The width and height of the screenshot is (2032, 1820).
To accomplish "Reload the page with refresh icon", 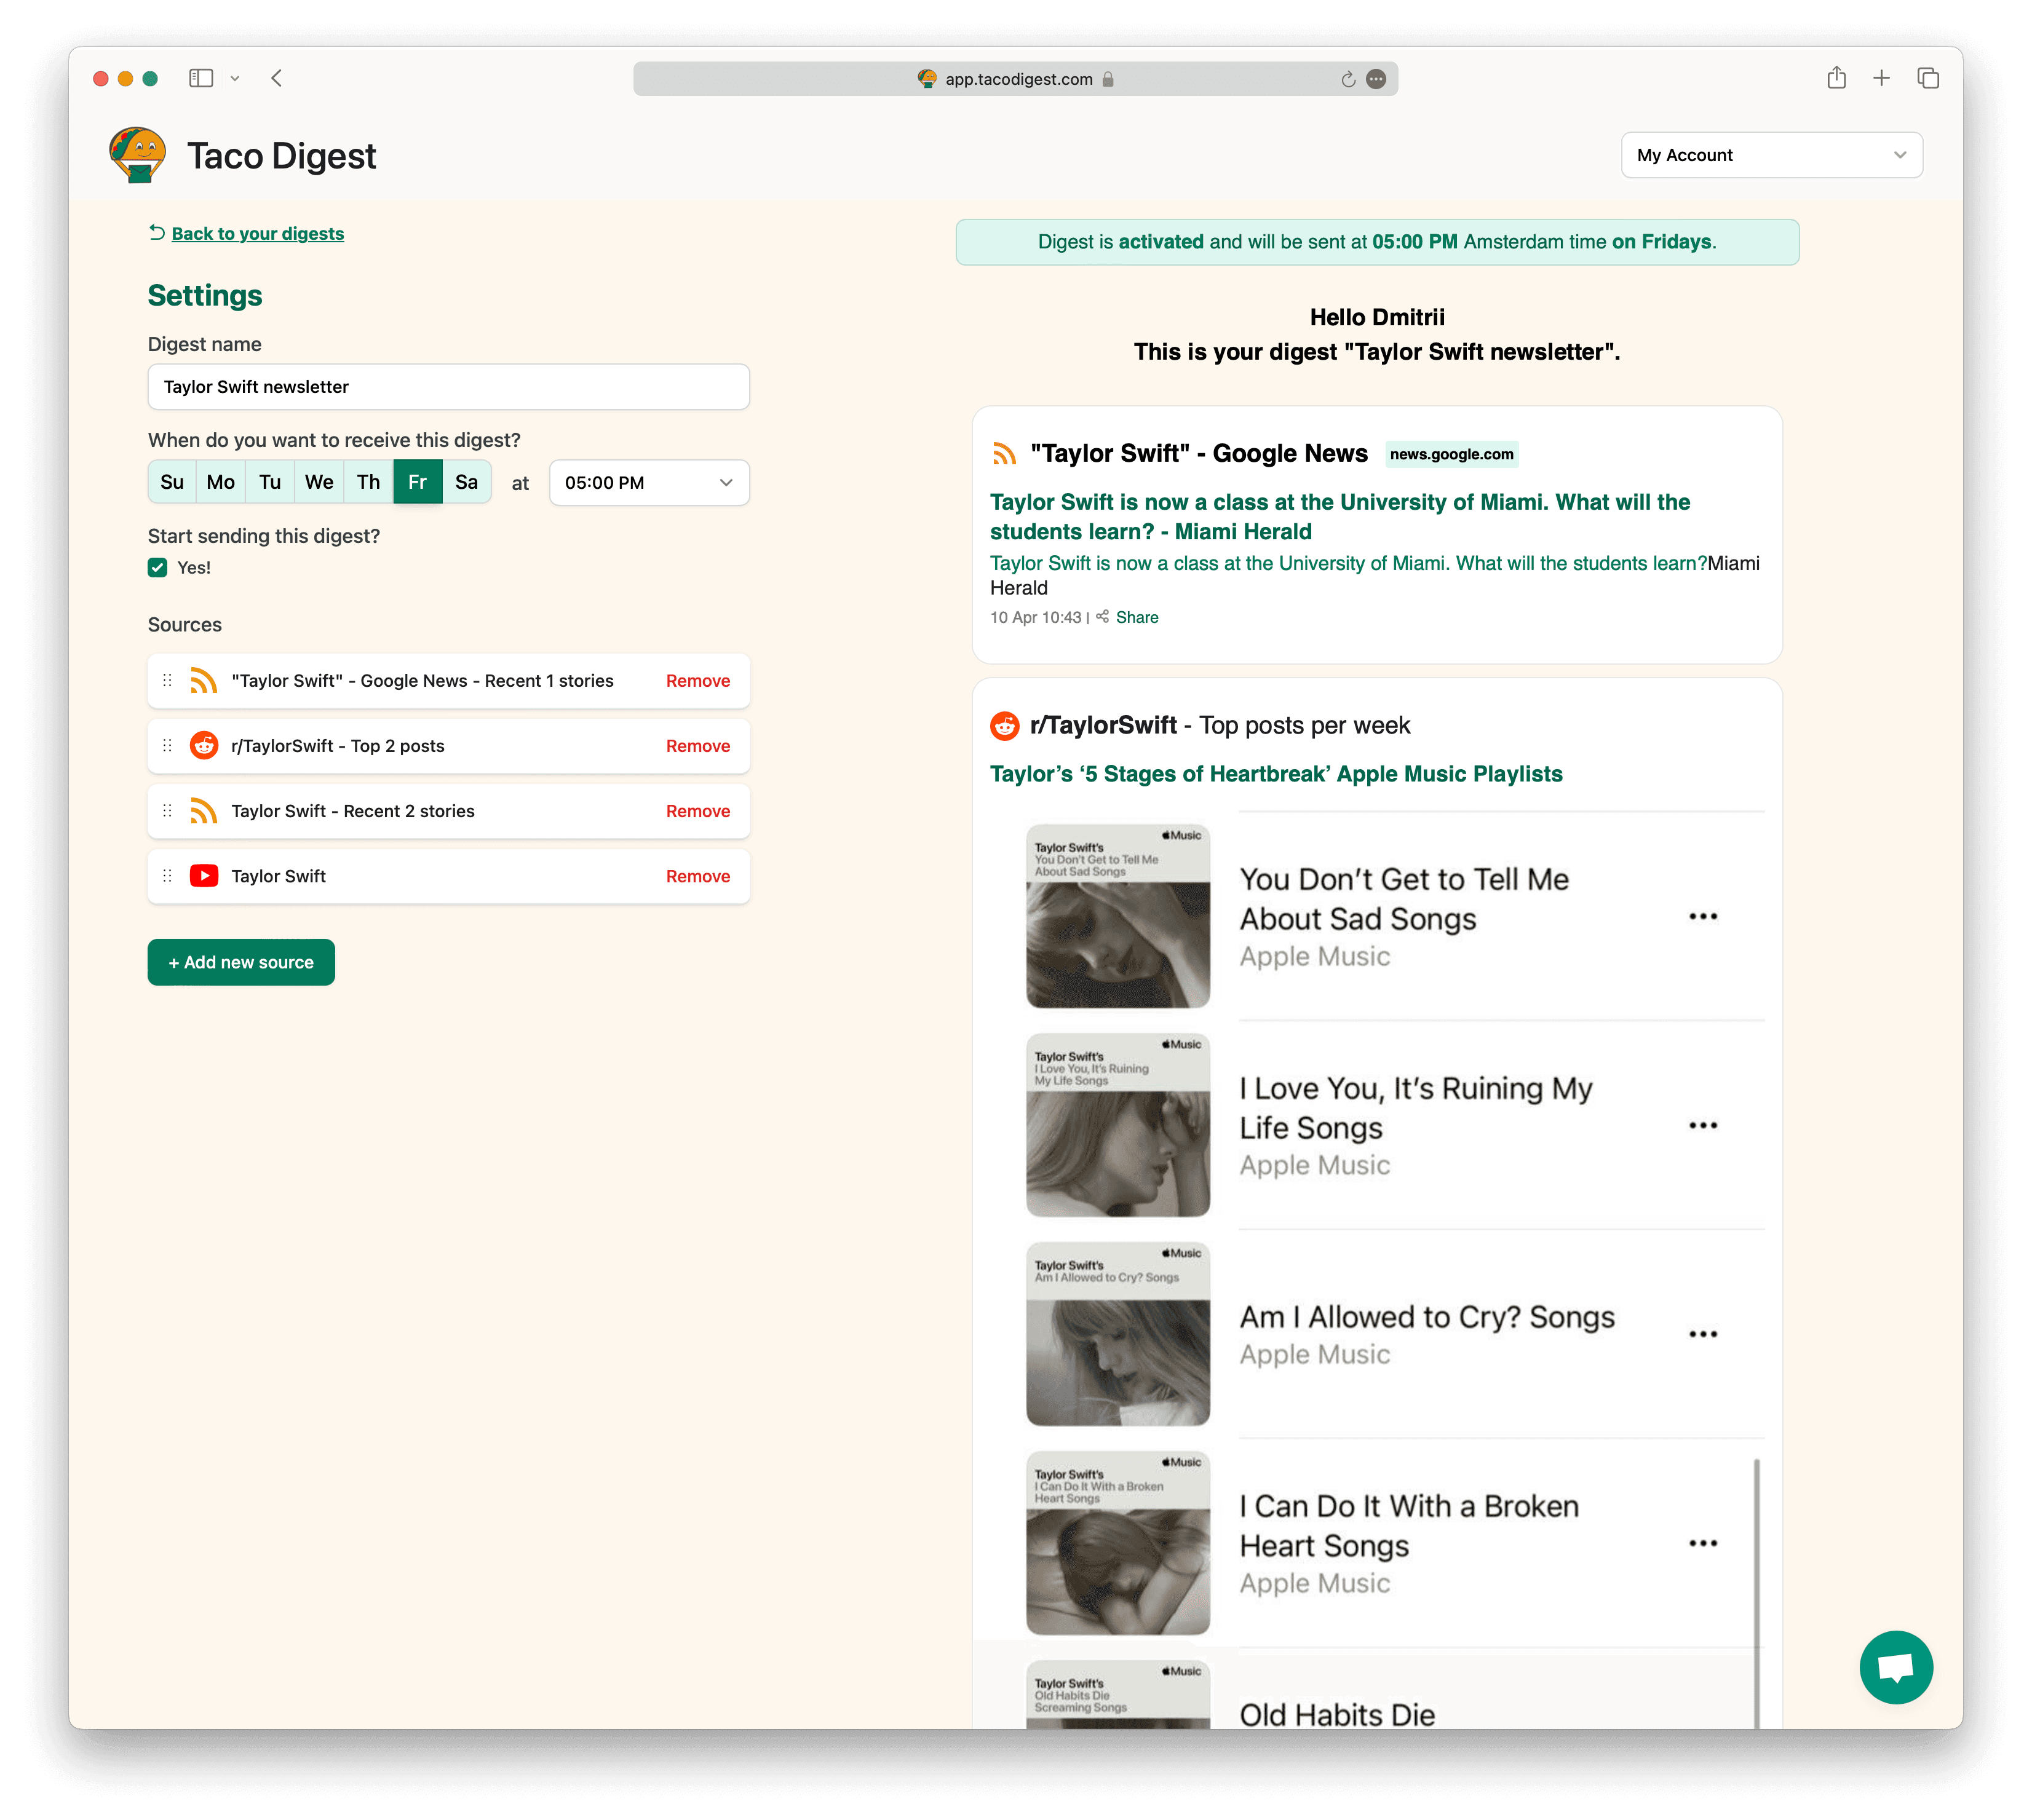I will 1348,79.
